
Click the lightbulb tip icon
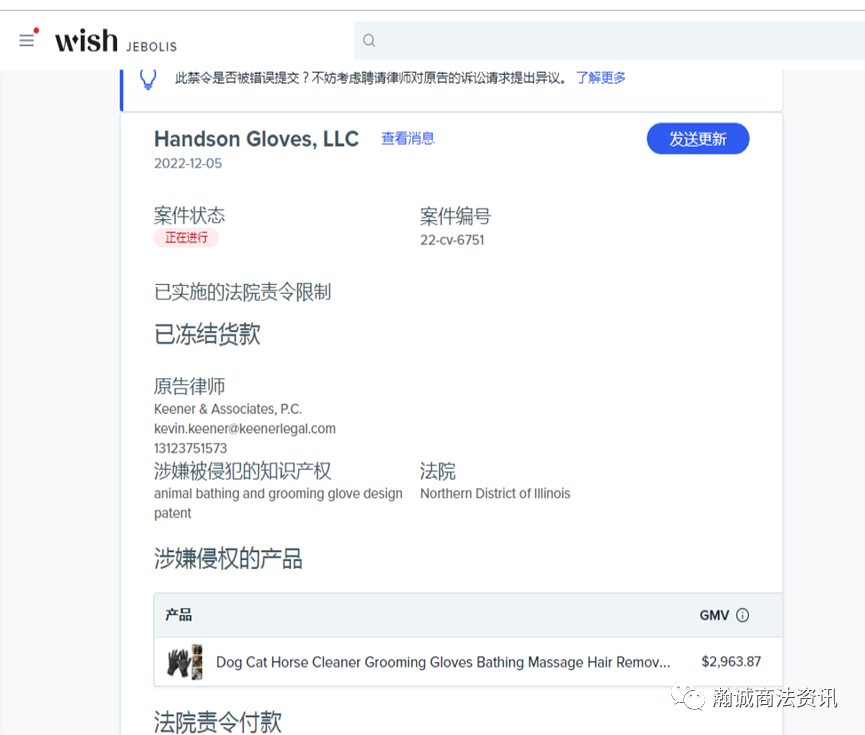[x=148, y=79]
